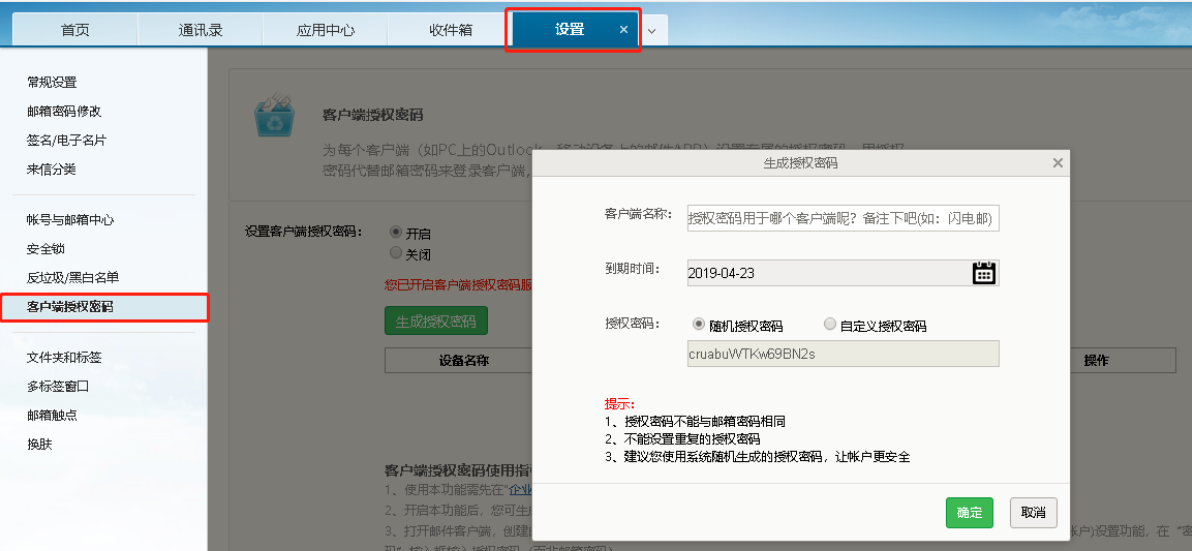Open the 通讯录 tab
Screen dimensions: 1192x551
200,30
